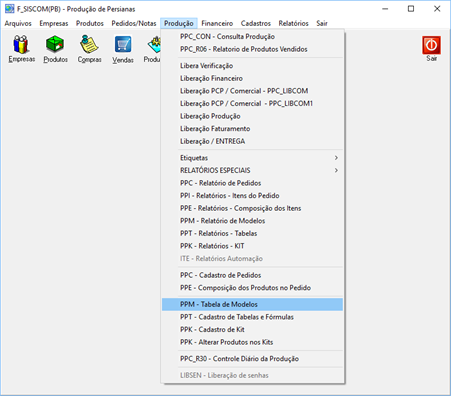Click the partially hidden Produção toolbar icon
Image resolution: width=451 pixels, height=396 pixels.
coord(152,49)
